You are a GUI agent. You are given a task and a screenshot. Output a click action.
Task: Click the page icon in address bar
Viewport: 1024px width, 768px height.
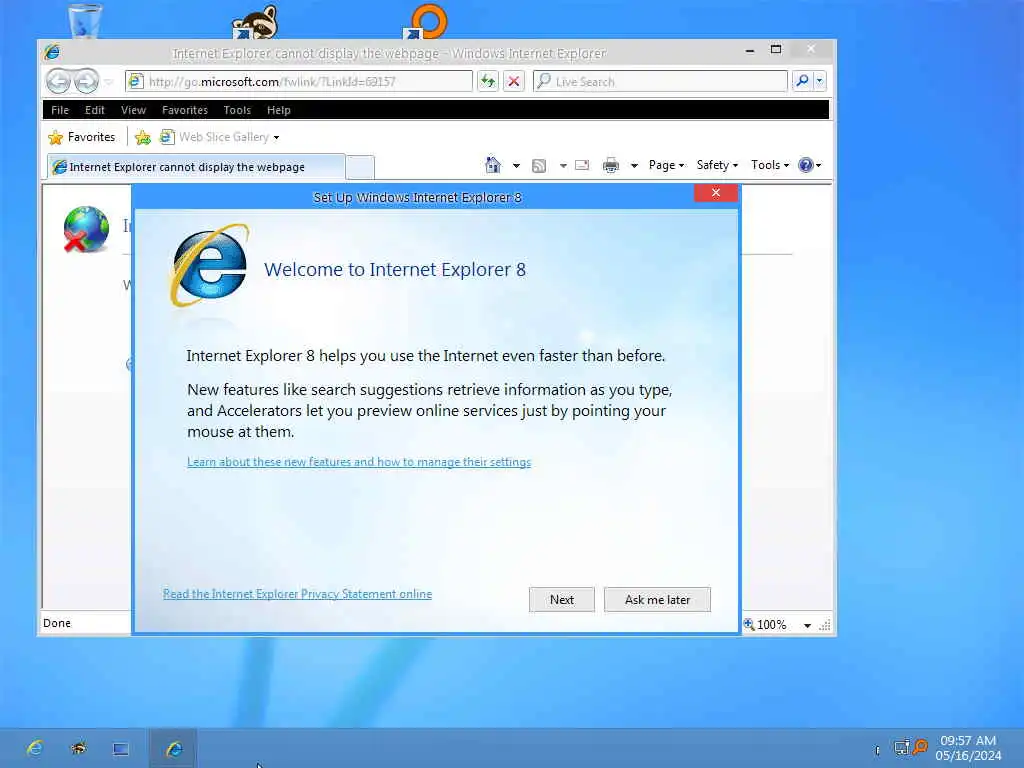(135, 81)
